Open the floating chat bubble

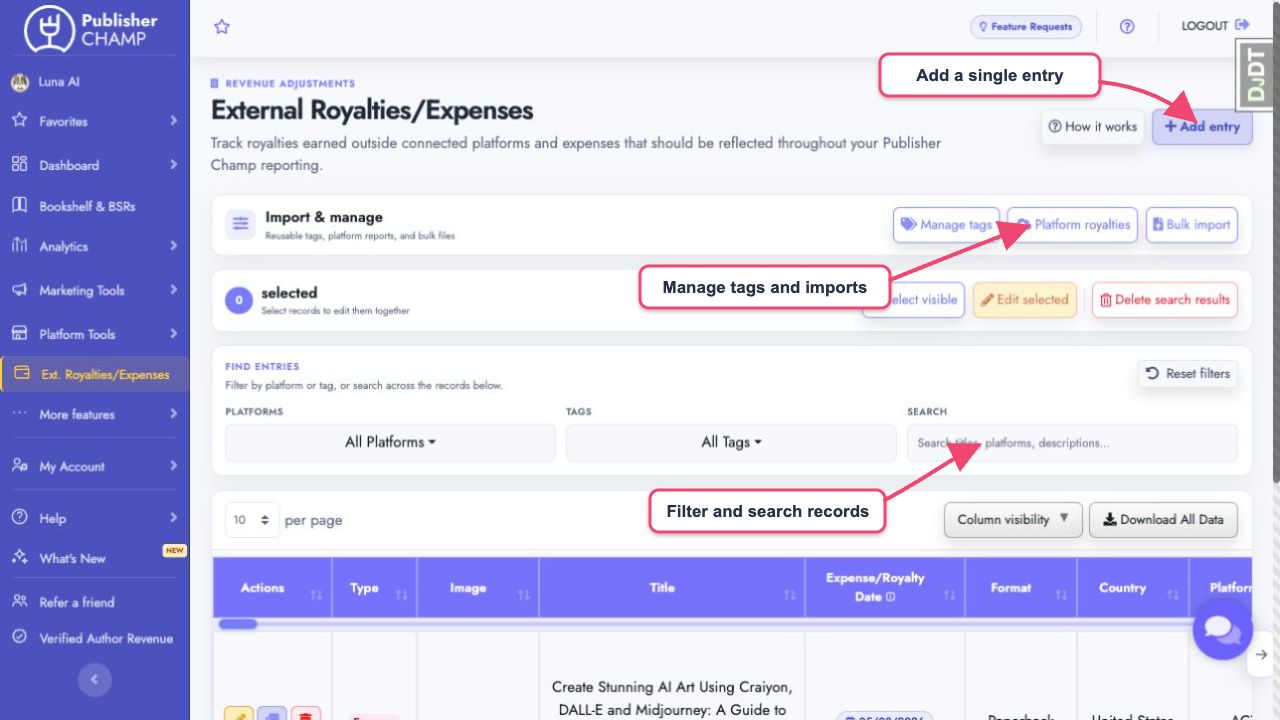[1222, 630]
